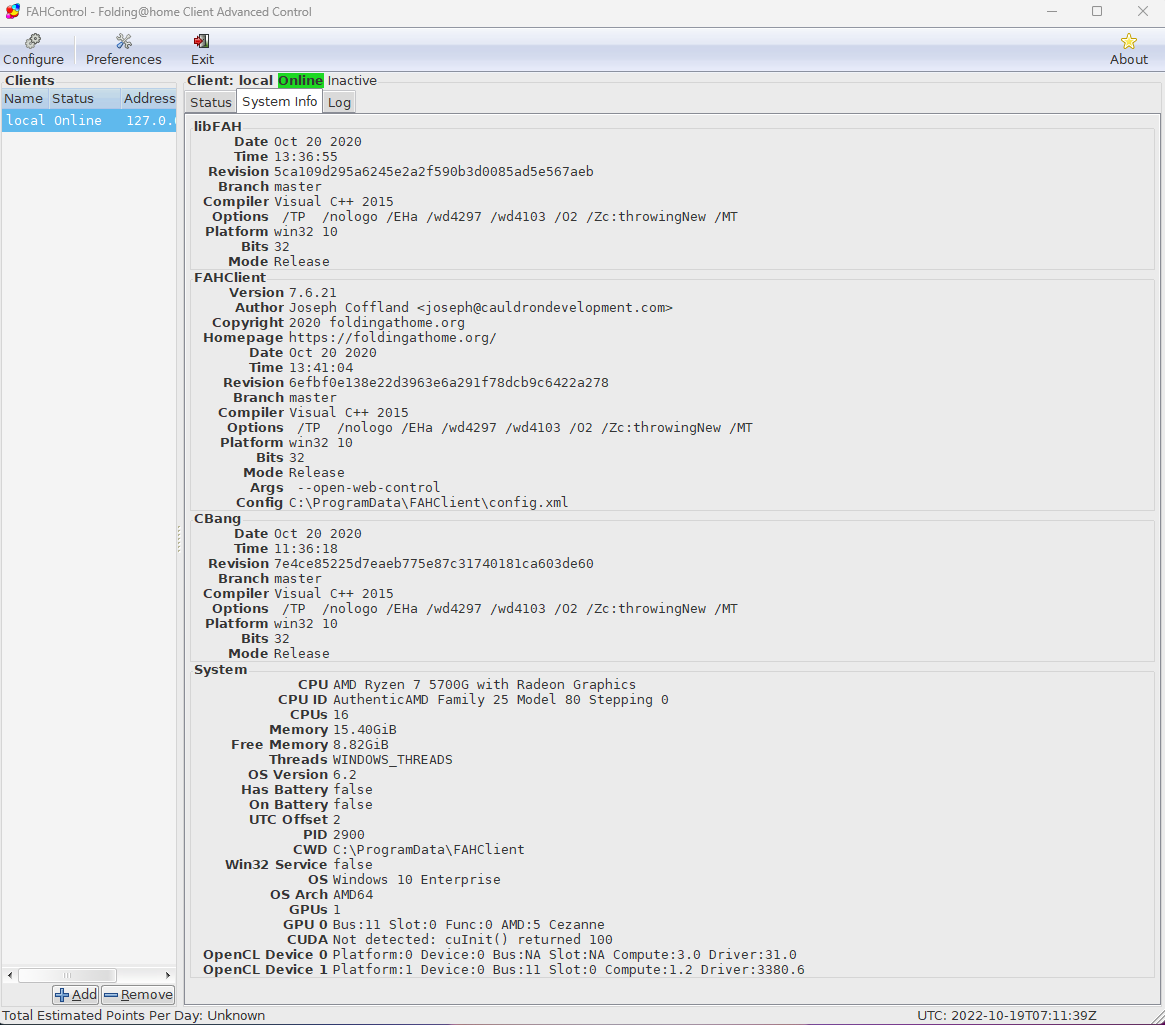Screen dimensions: 1165x1025
Task: Select the local client row
Action: 89,120
